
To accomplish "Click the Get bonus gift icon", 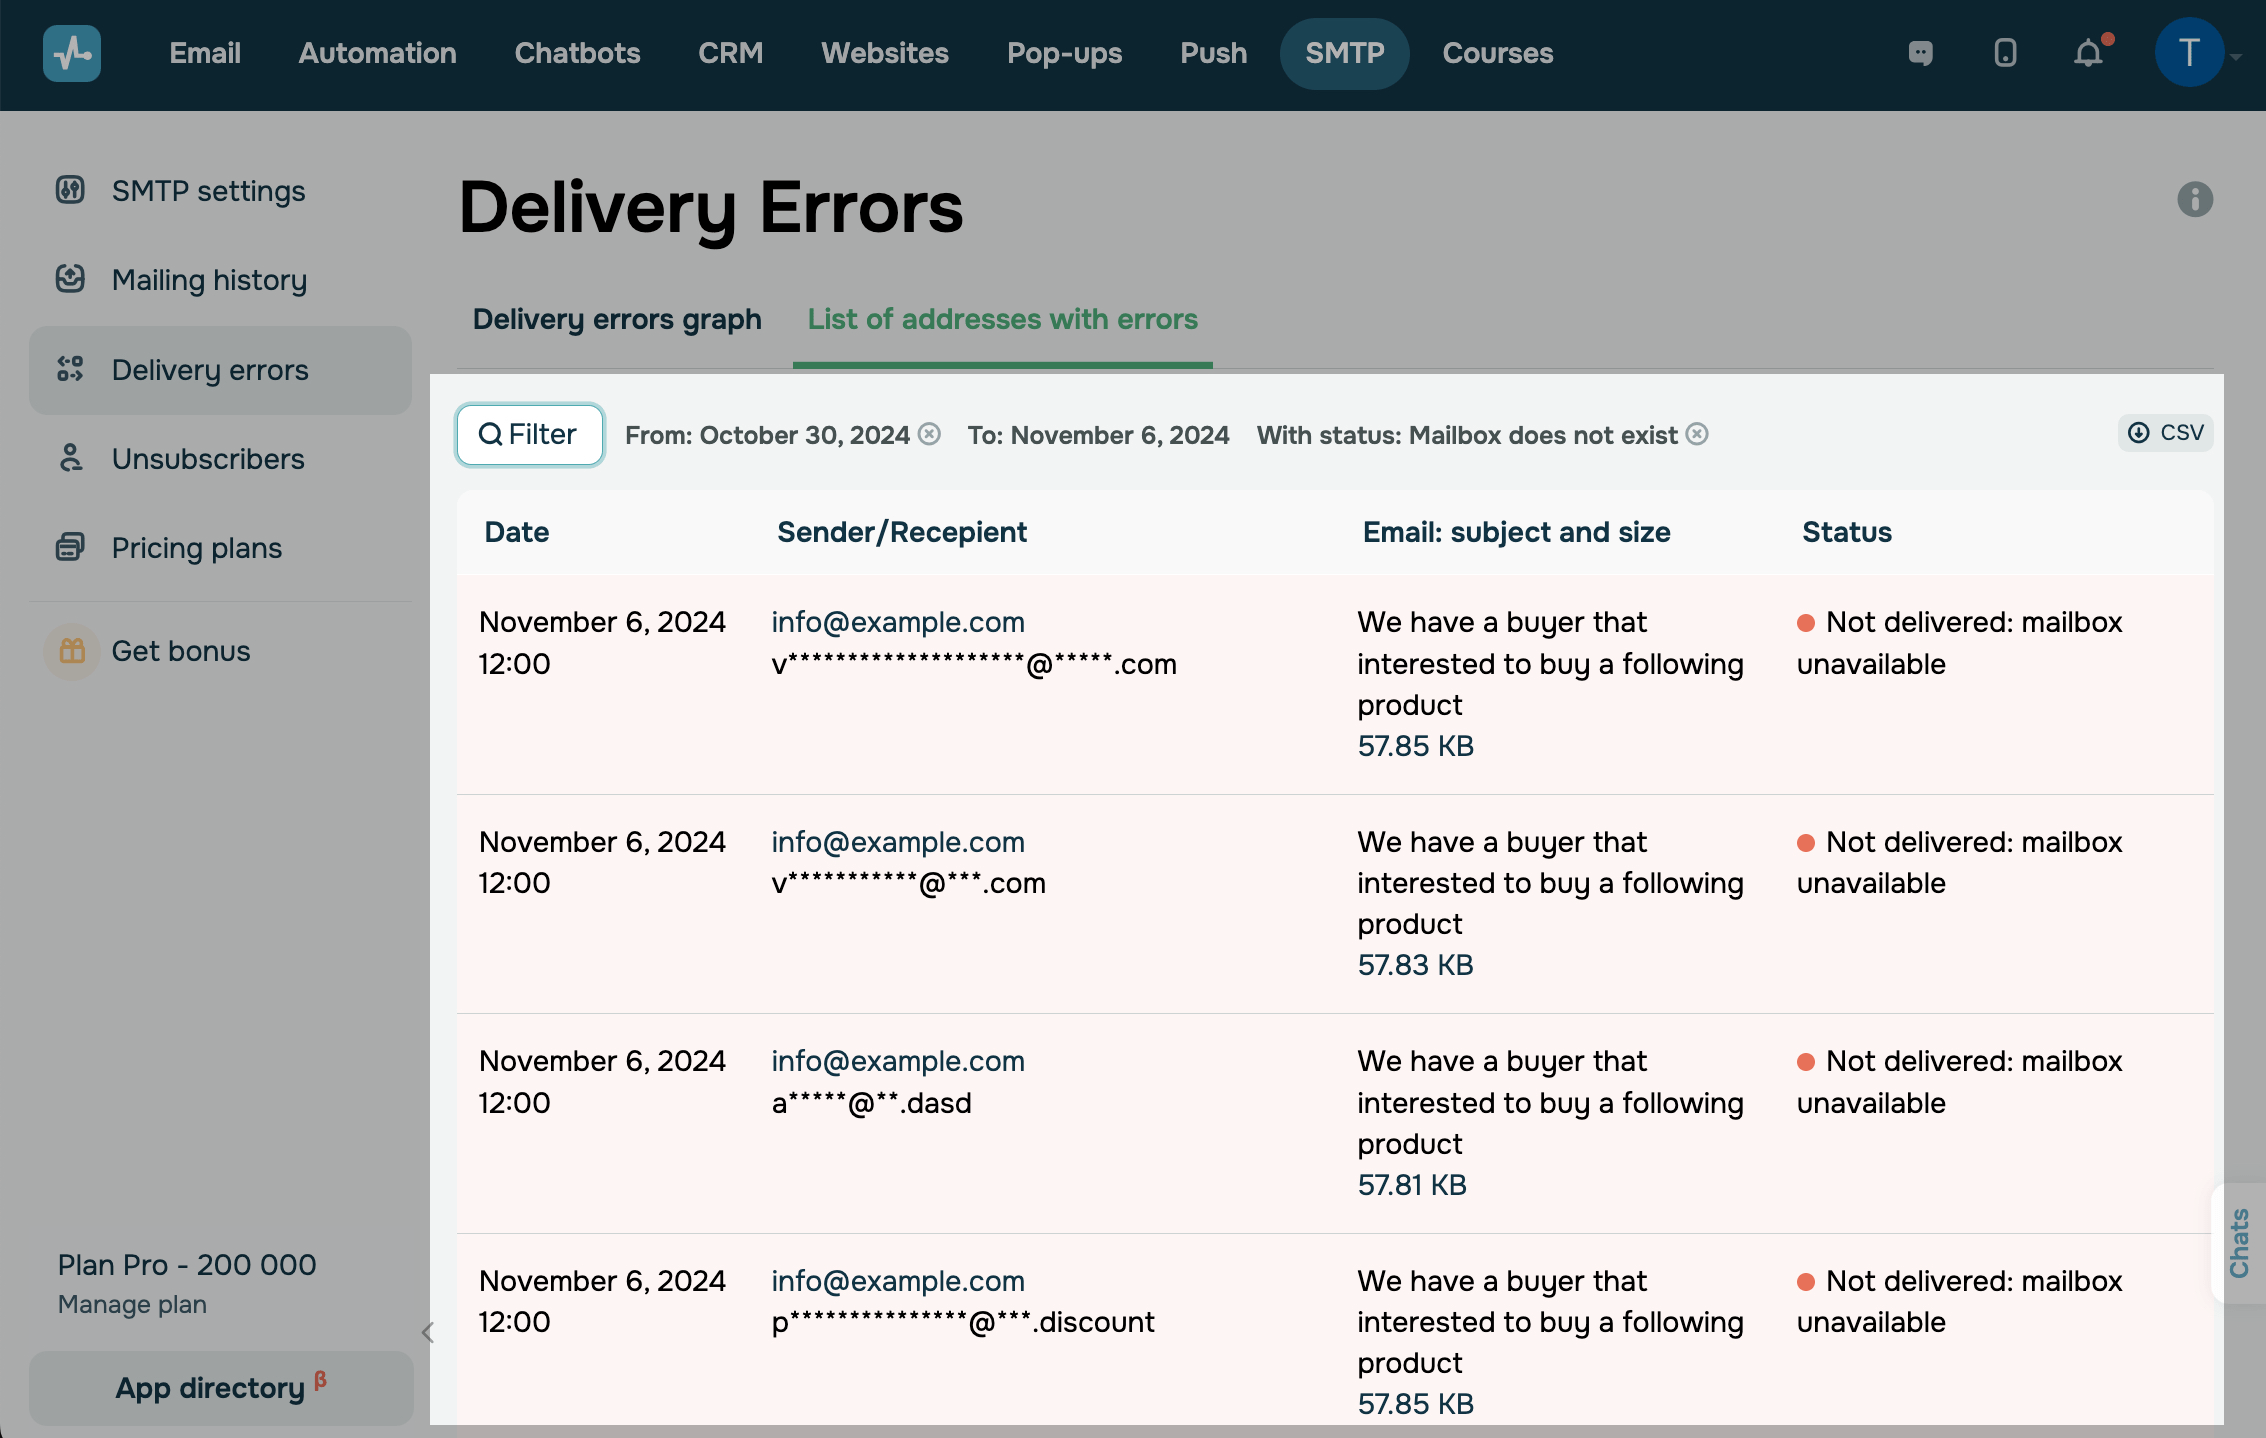I will (x=72, y=651).
